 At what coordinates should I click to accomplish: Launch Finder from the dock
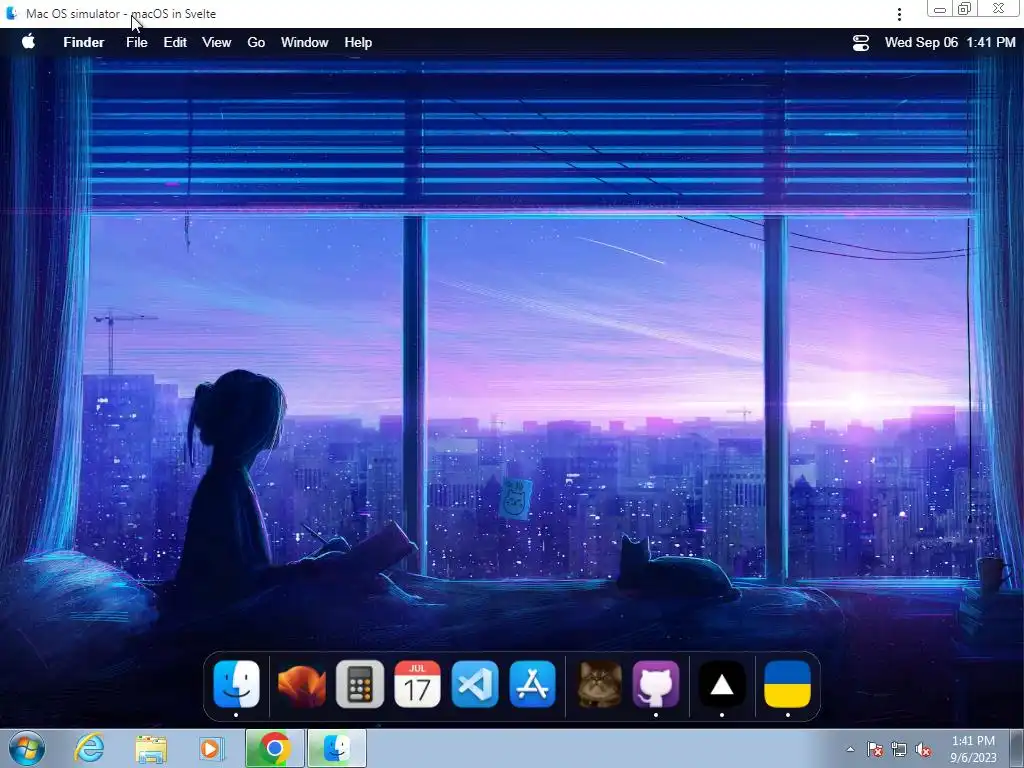tap(236, 684)
